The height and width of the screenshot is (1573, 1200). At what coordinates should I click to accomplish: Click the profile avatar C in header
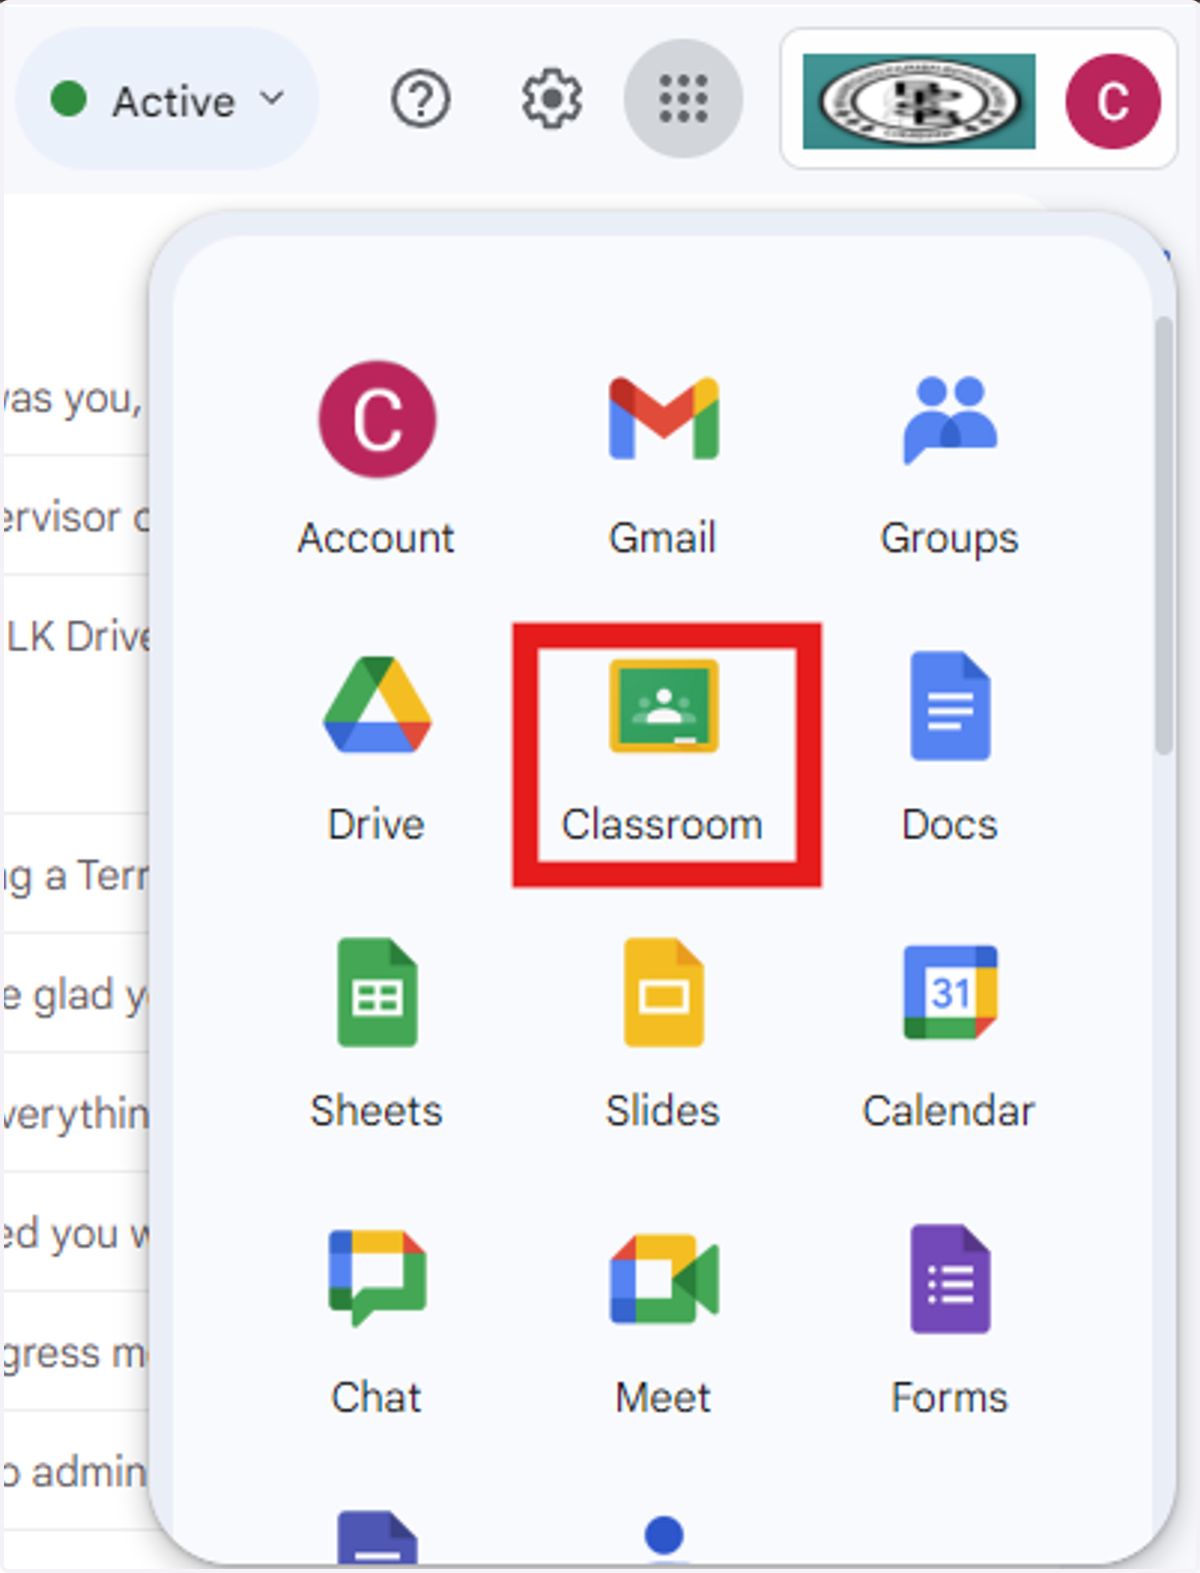pyautogui.click(x=1112, y=101)
